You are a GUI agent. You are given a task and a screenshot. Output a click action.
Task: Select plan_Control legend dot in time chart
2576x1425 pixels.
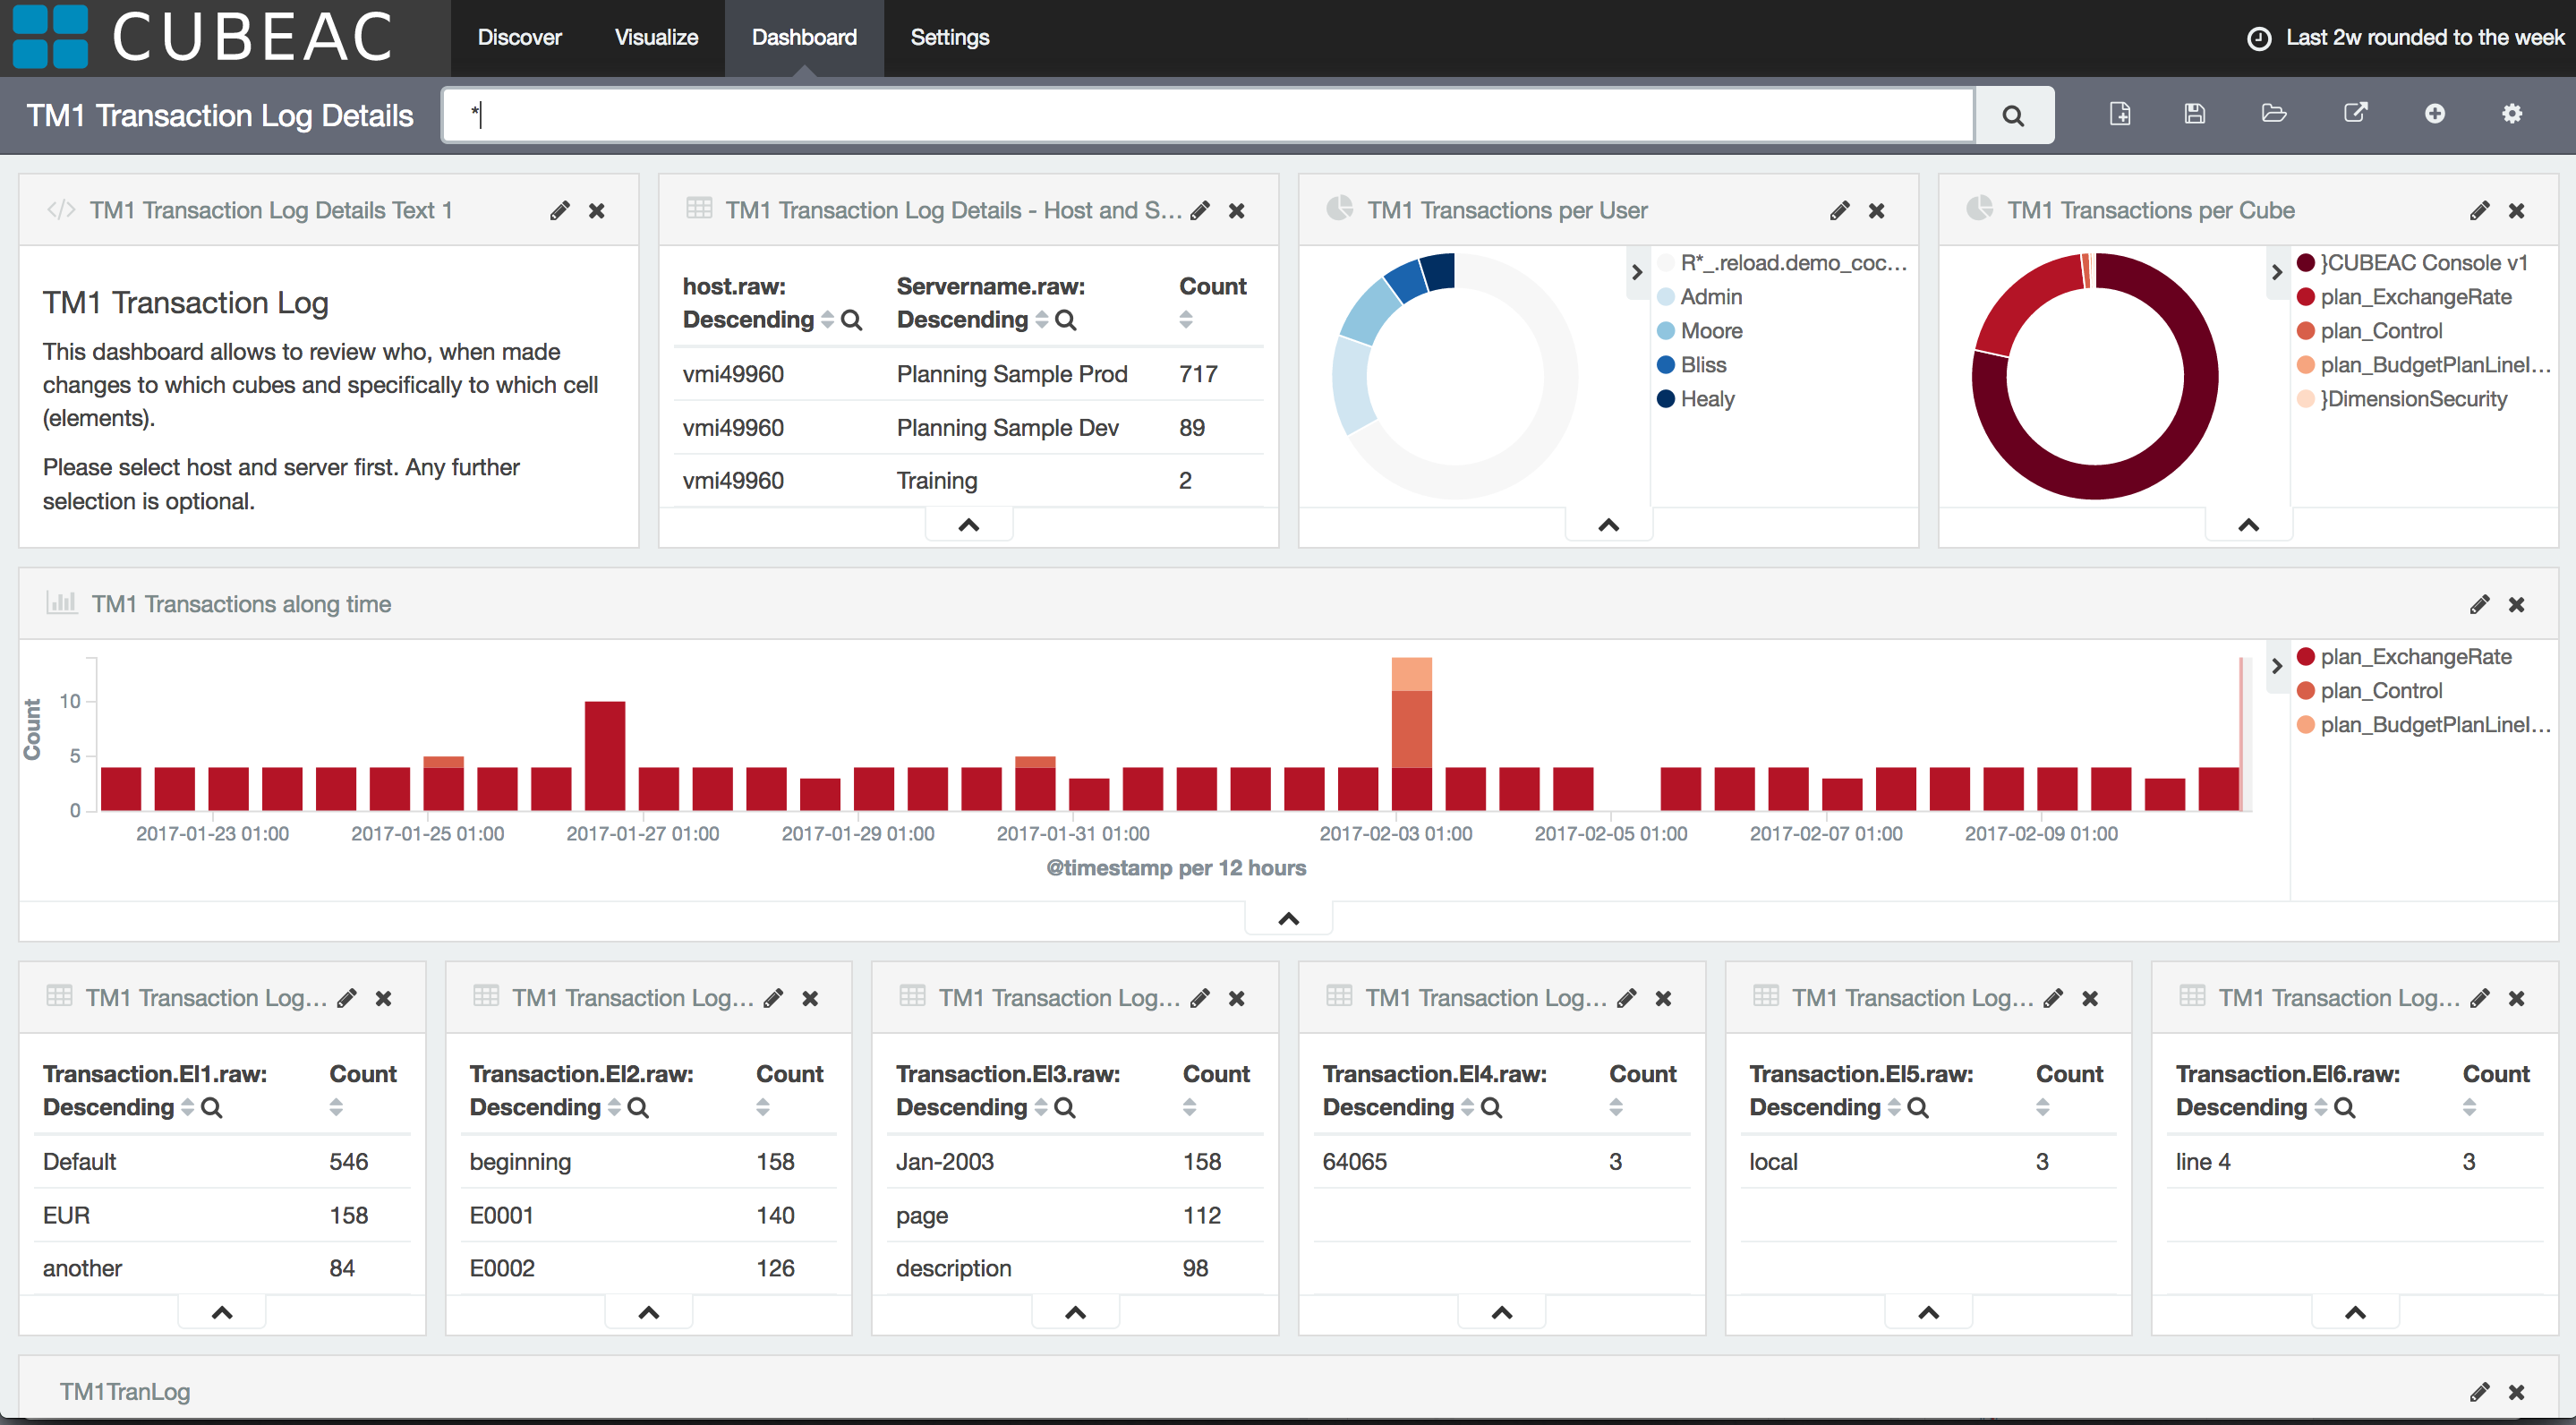tap(2306, 691)
